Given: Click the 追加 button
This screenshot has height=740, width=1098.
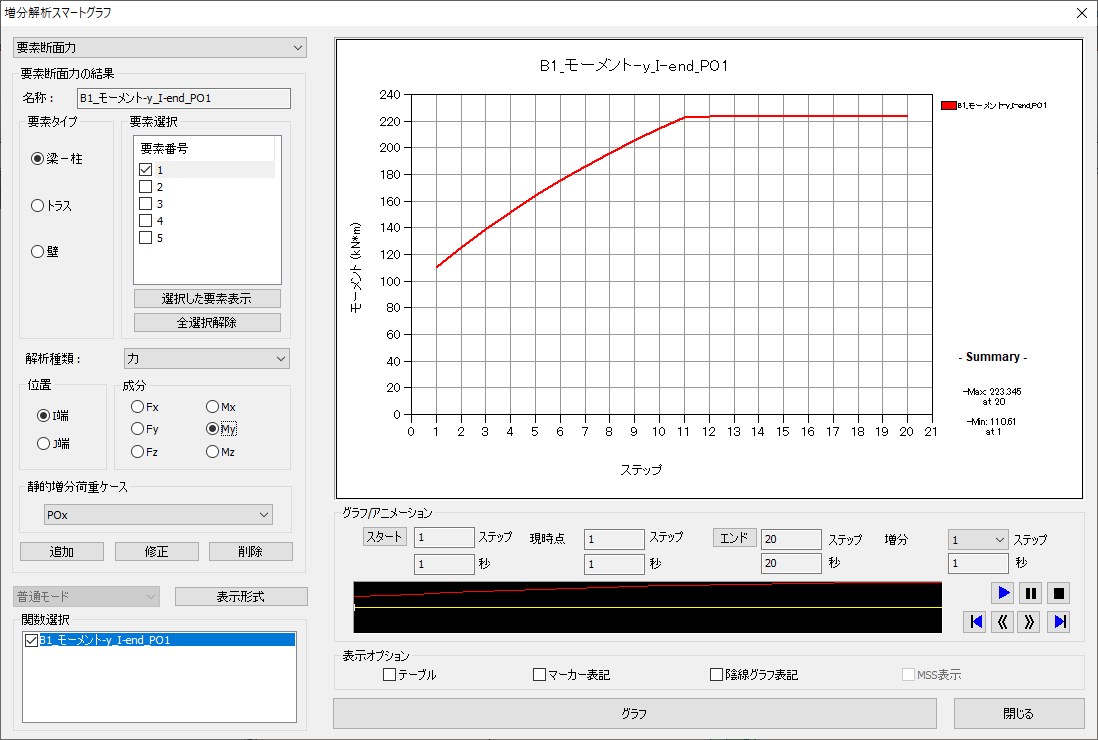Looking at the screenshot, I should [62, 552].
